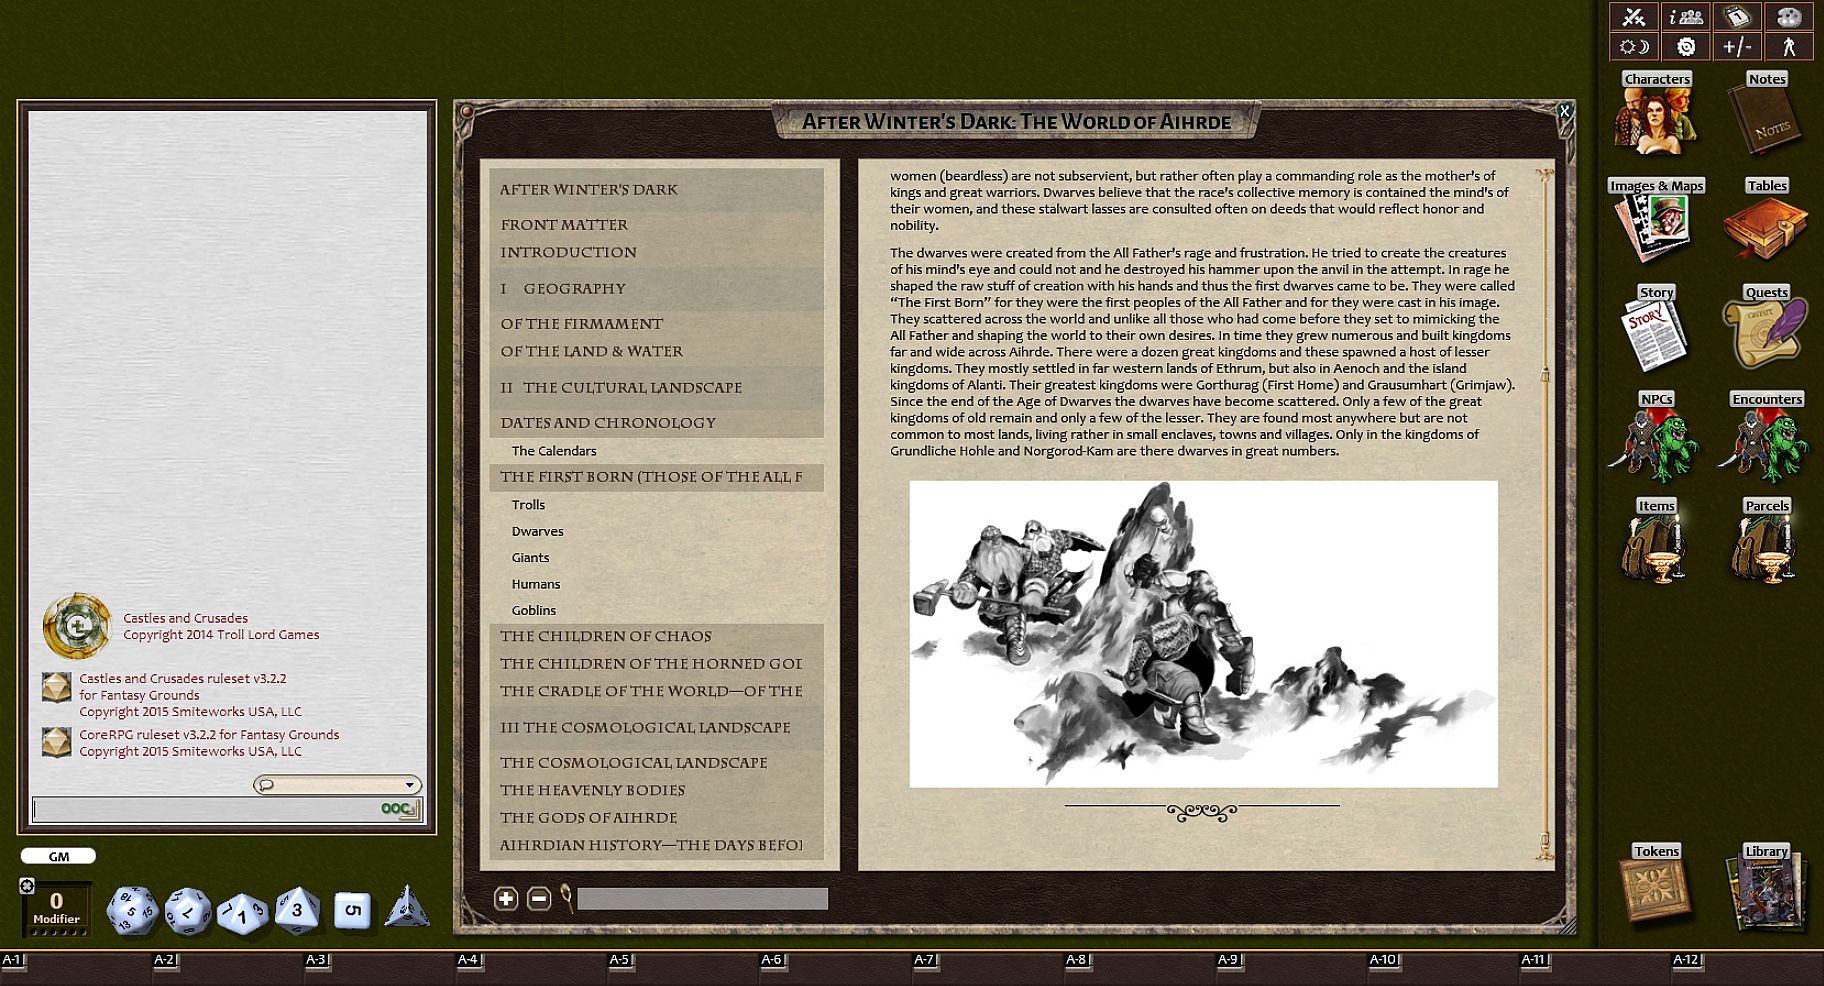Open the NPCs list

click(x=1655, y=440)
